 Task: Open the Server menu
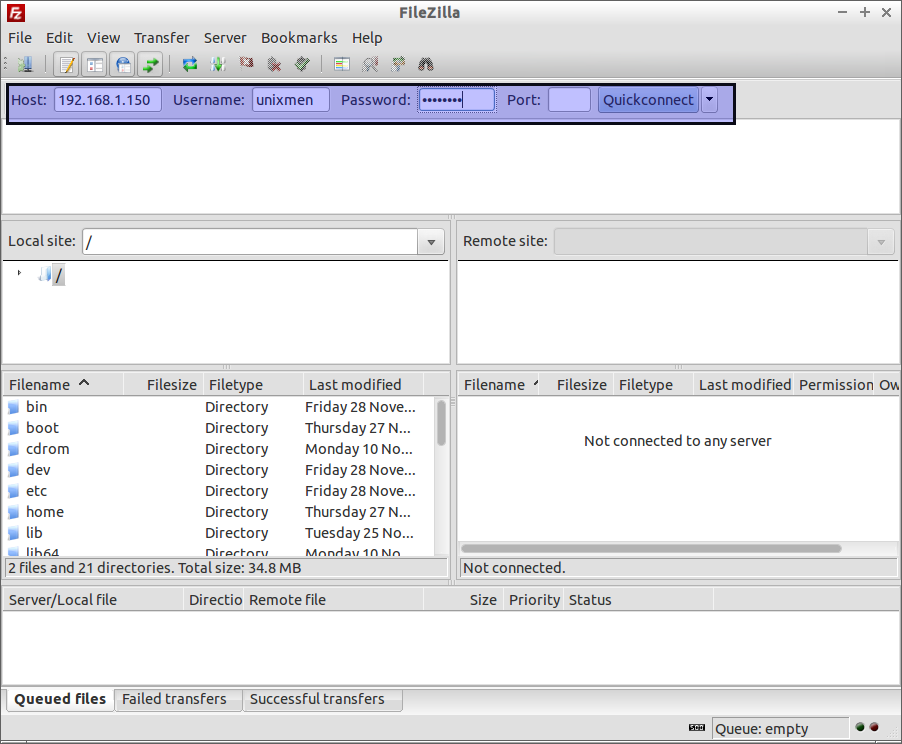point(225,38)
